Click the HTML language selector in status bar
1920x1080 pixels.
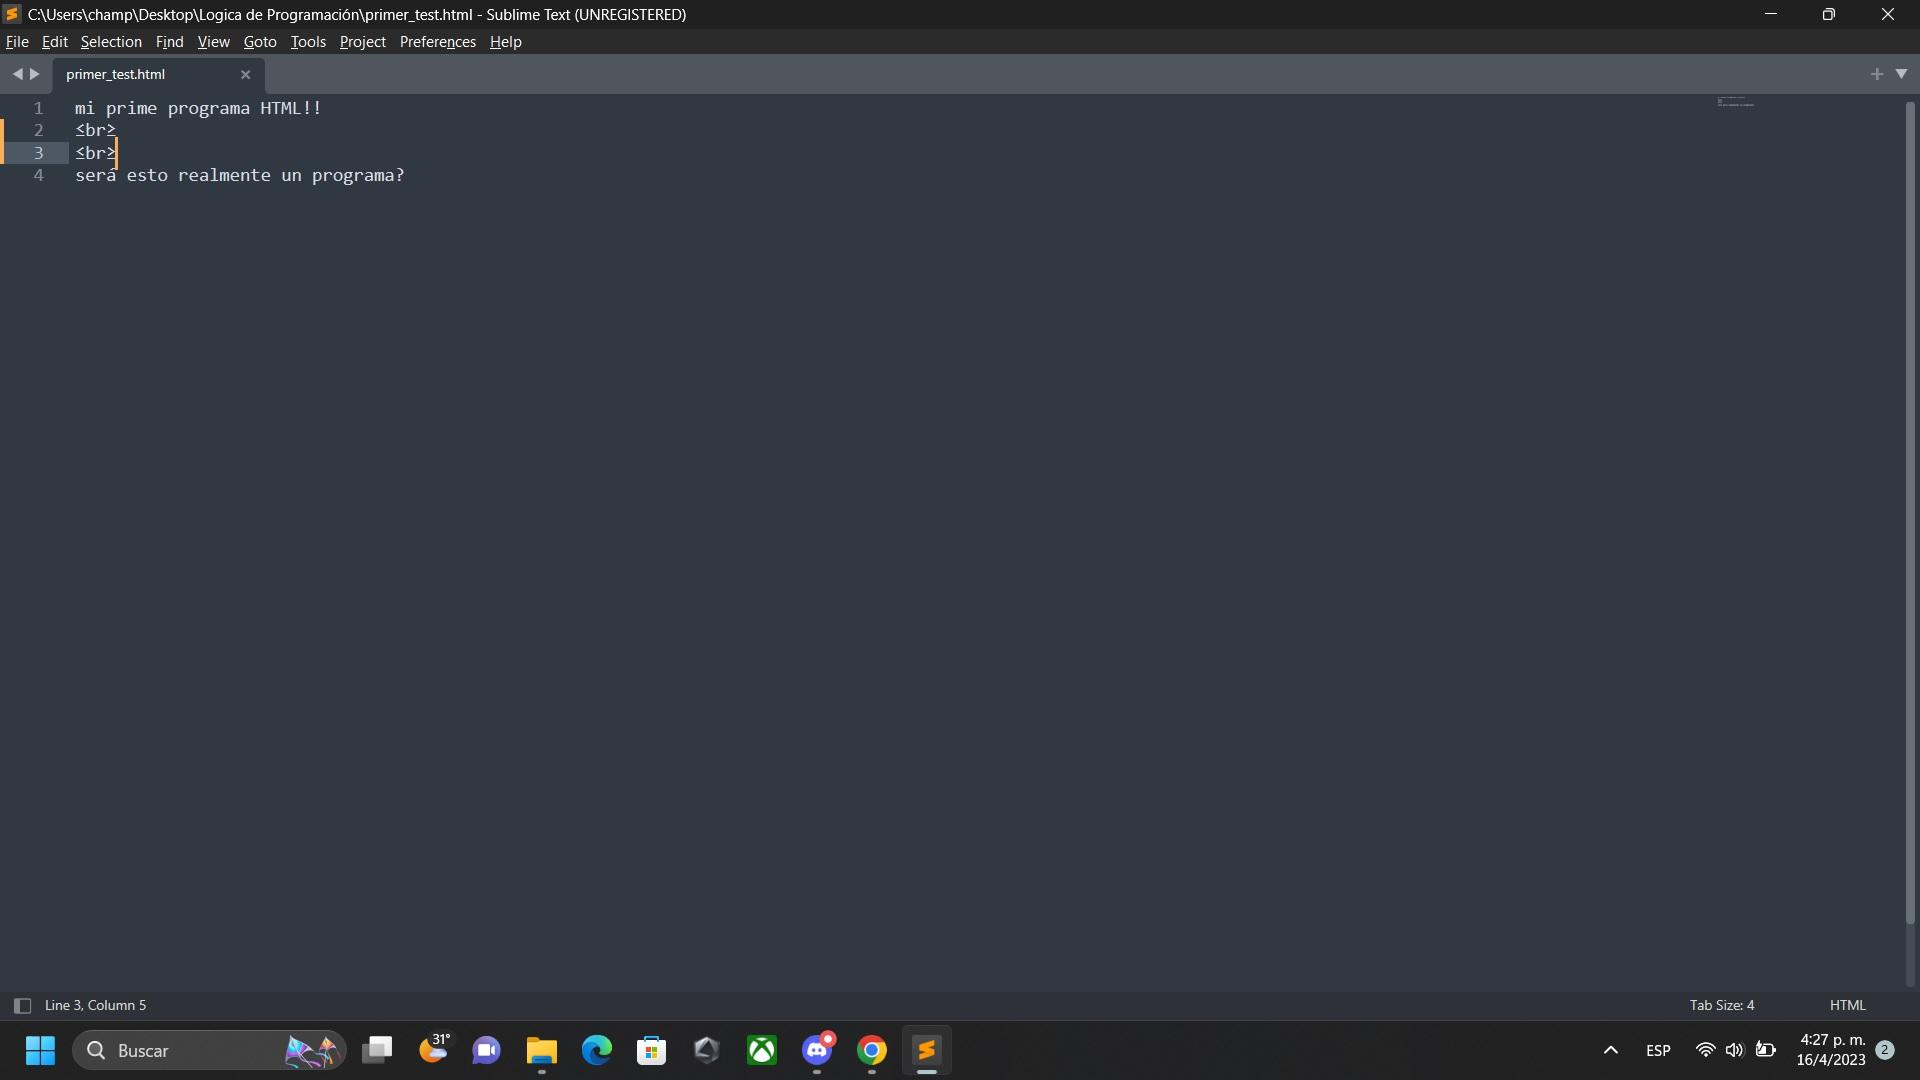(x=1847, y=1005)
